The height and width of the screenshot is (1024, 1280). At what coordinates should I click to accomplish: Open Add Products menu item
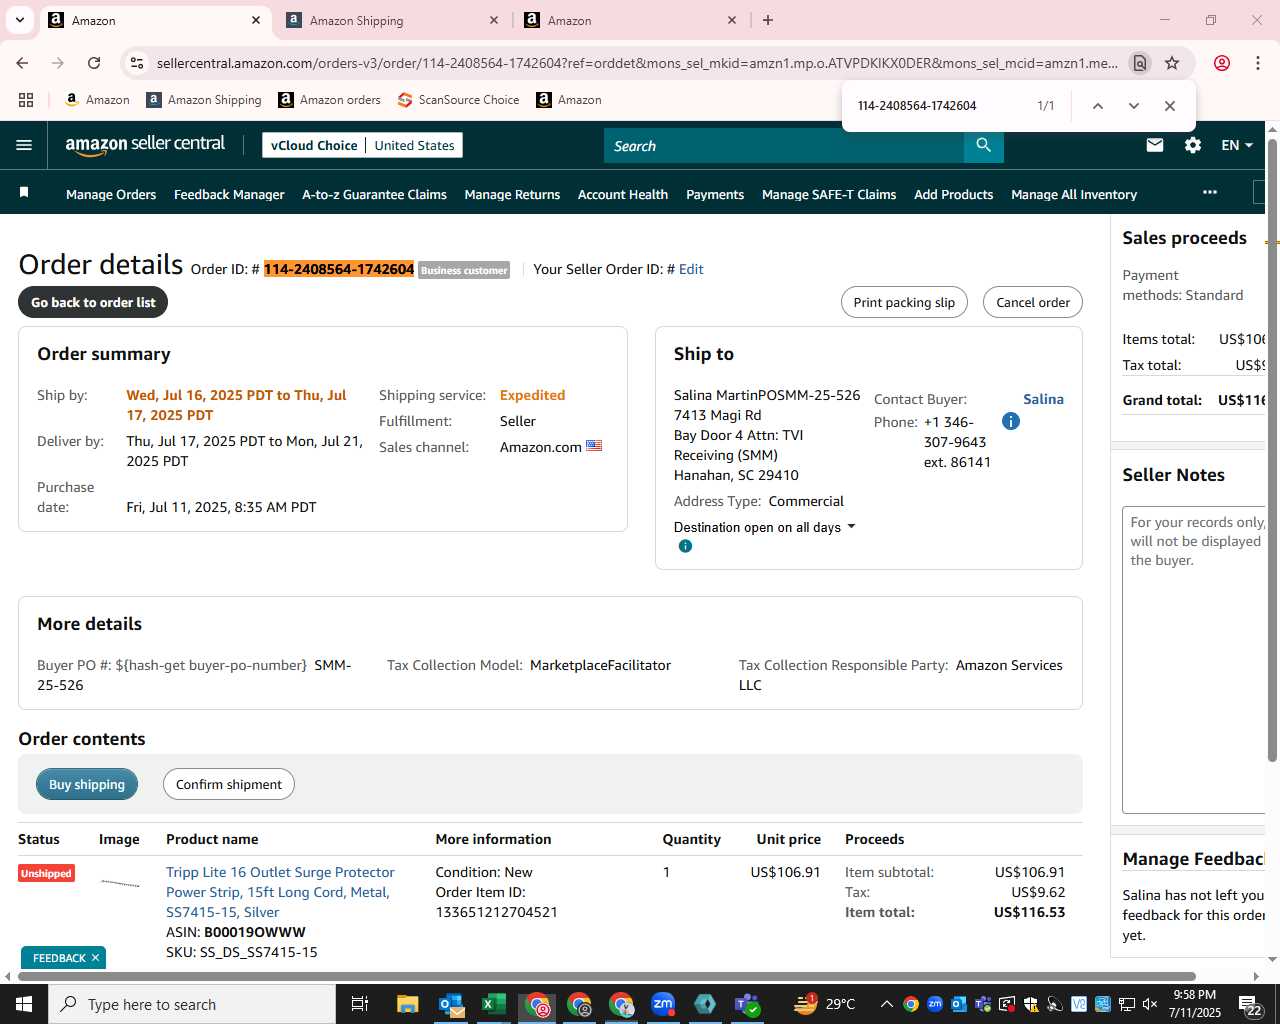953,194
